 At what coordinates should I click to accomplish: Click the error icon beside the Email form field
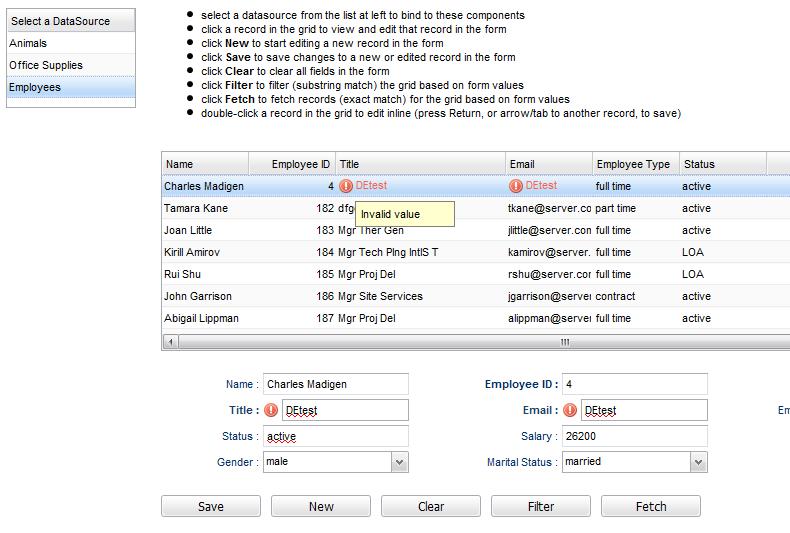click(570, 410)
